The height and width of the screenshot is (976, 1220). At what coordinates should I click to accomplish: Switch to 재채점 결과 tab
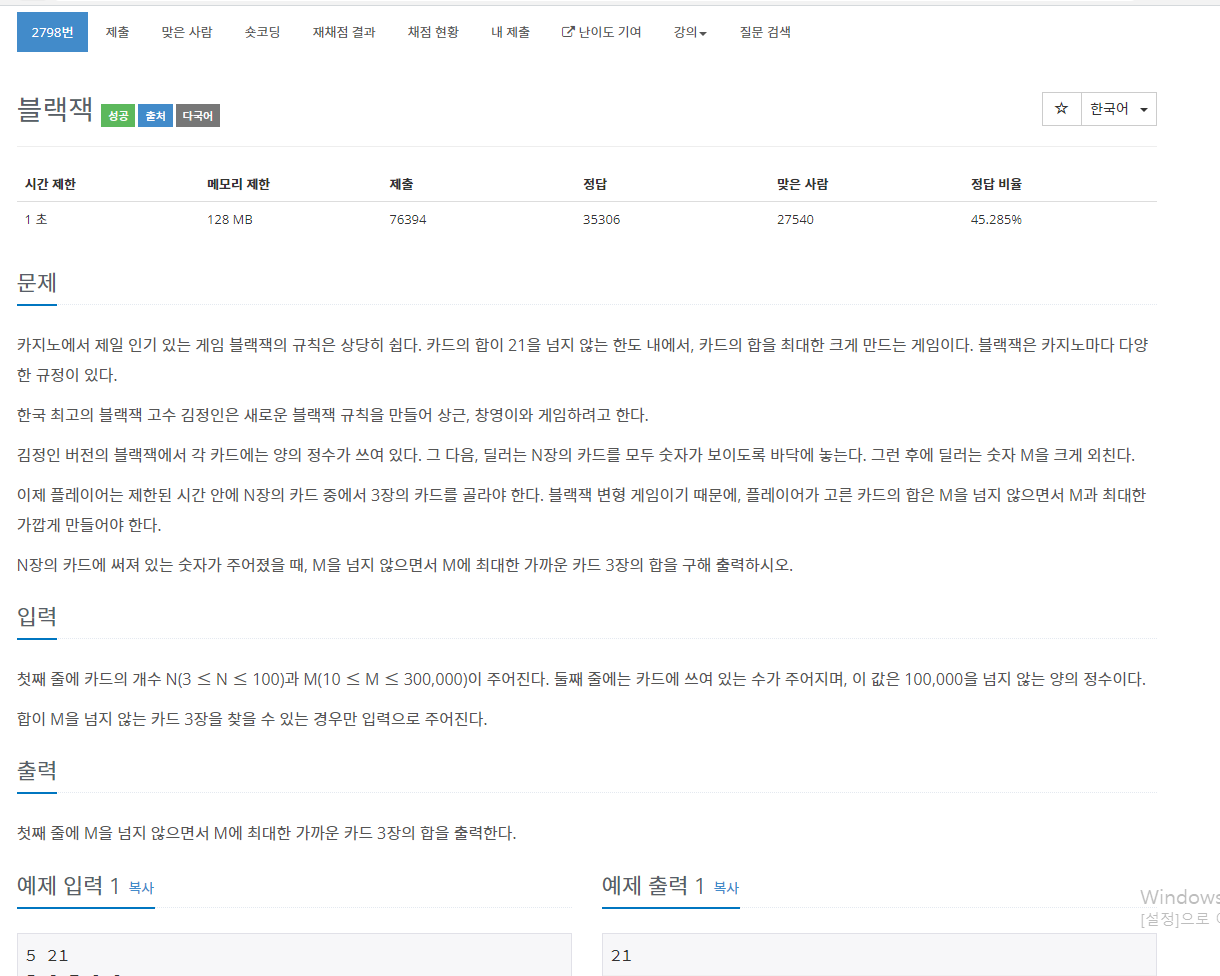point(343,32)
